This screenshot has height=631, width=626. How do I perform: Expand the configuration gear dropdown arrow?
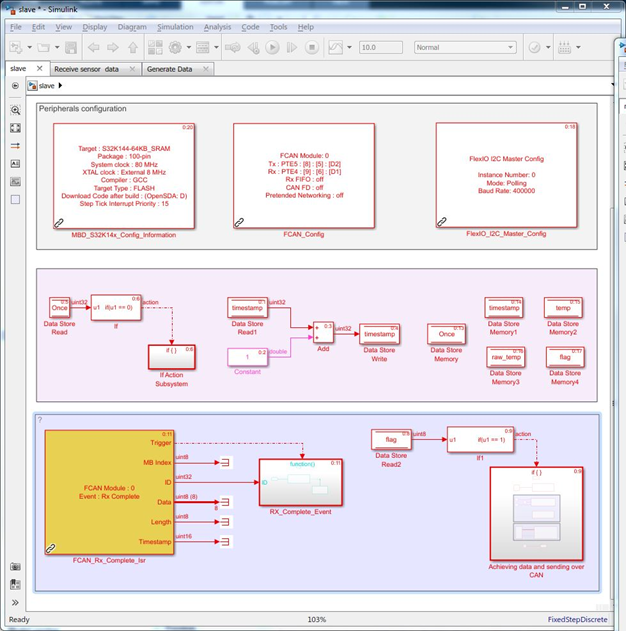click(x=188, y=47)
